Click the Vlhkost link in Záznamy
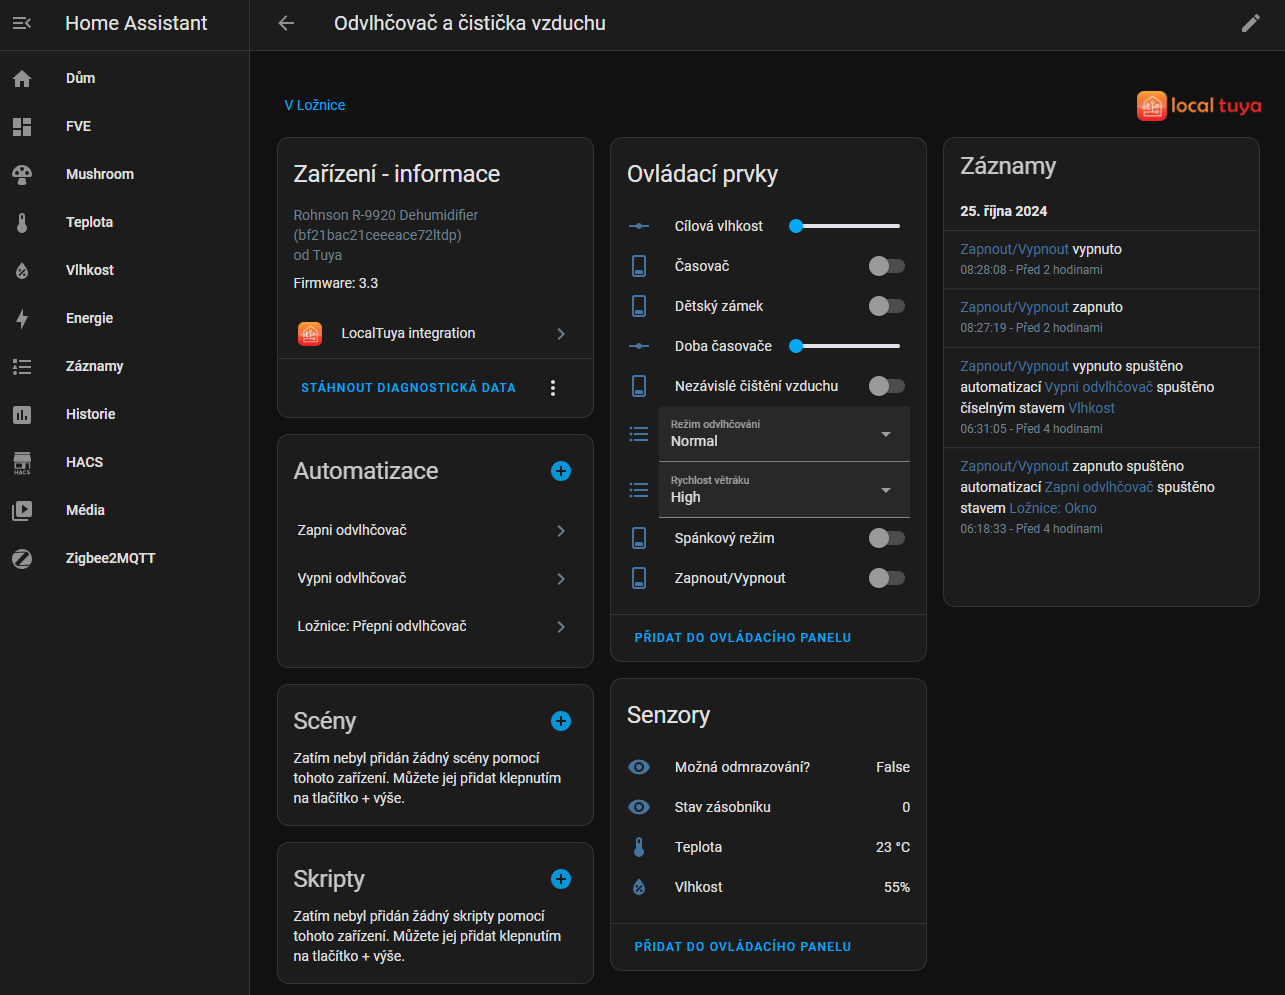1285x995 pixels. pos(1091,408)
